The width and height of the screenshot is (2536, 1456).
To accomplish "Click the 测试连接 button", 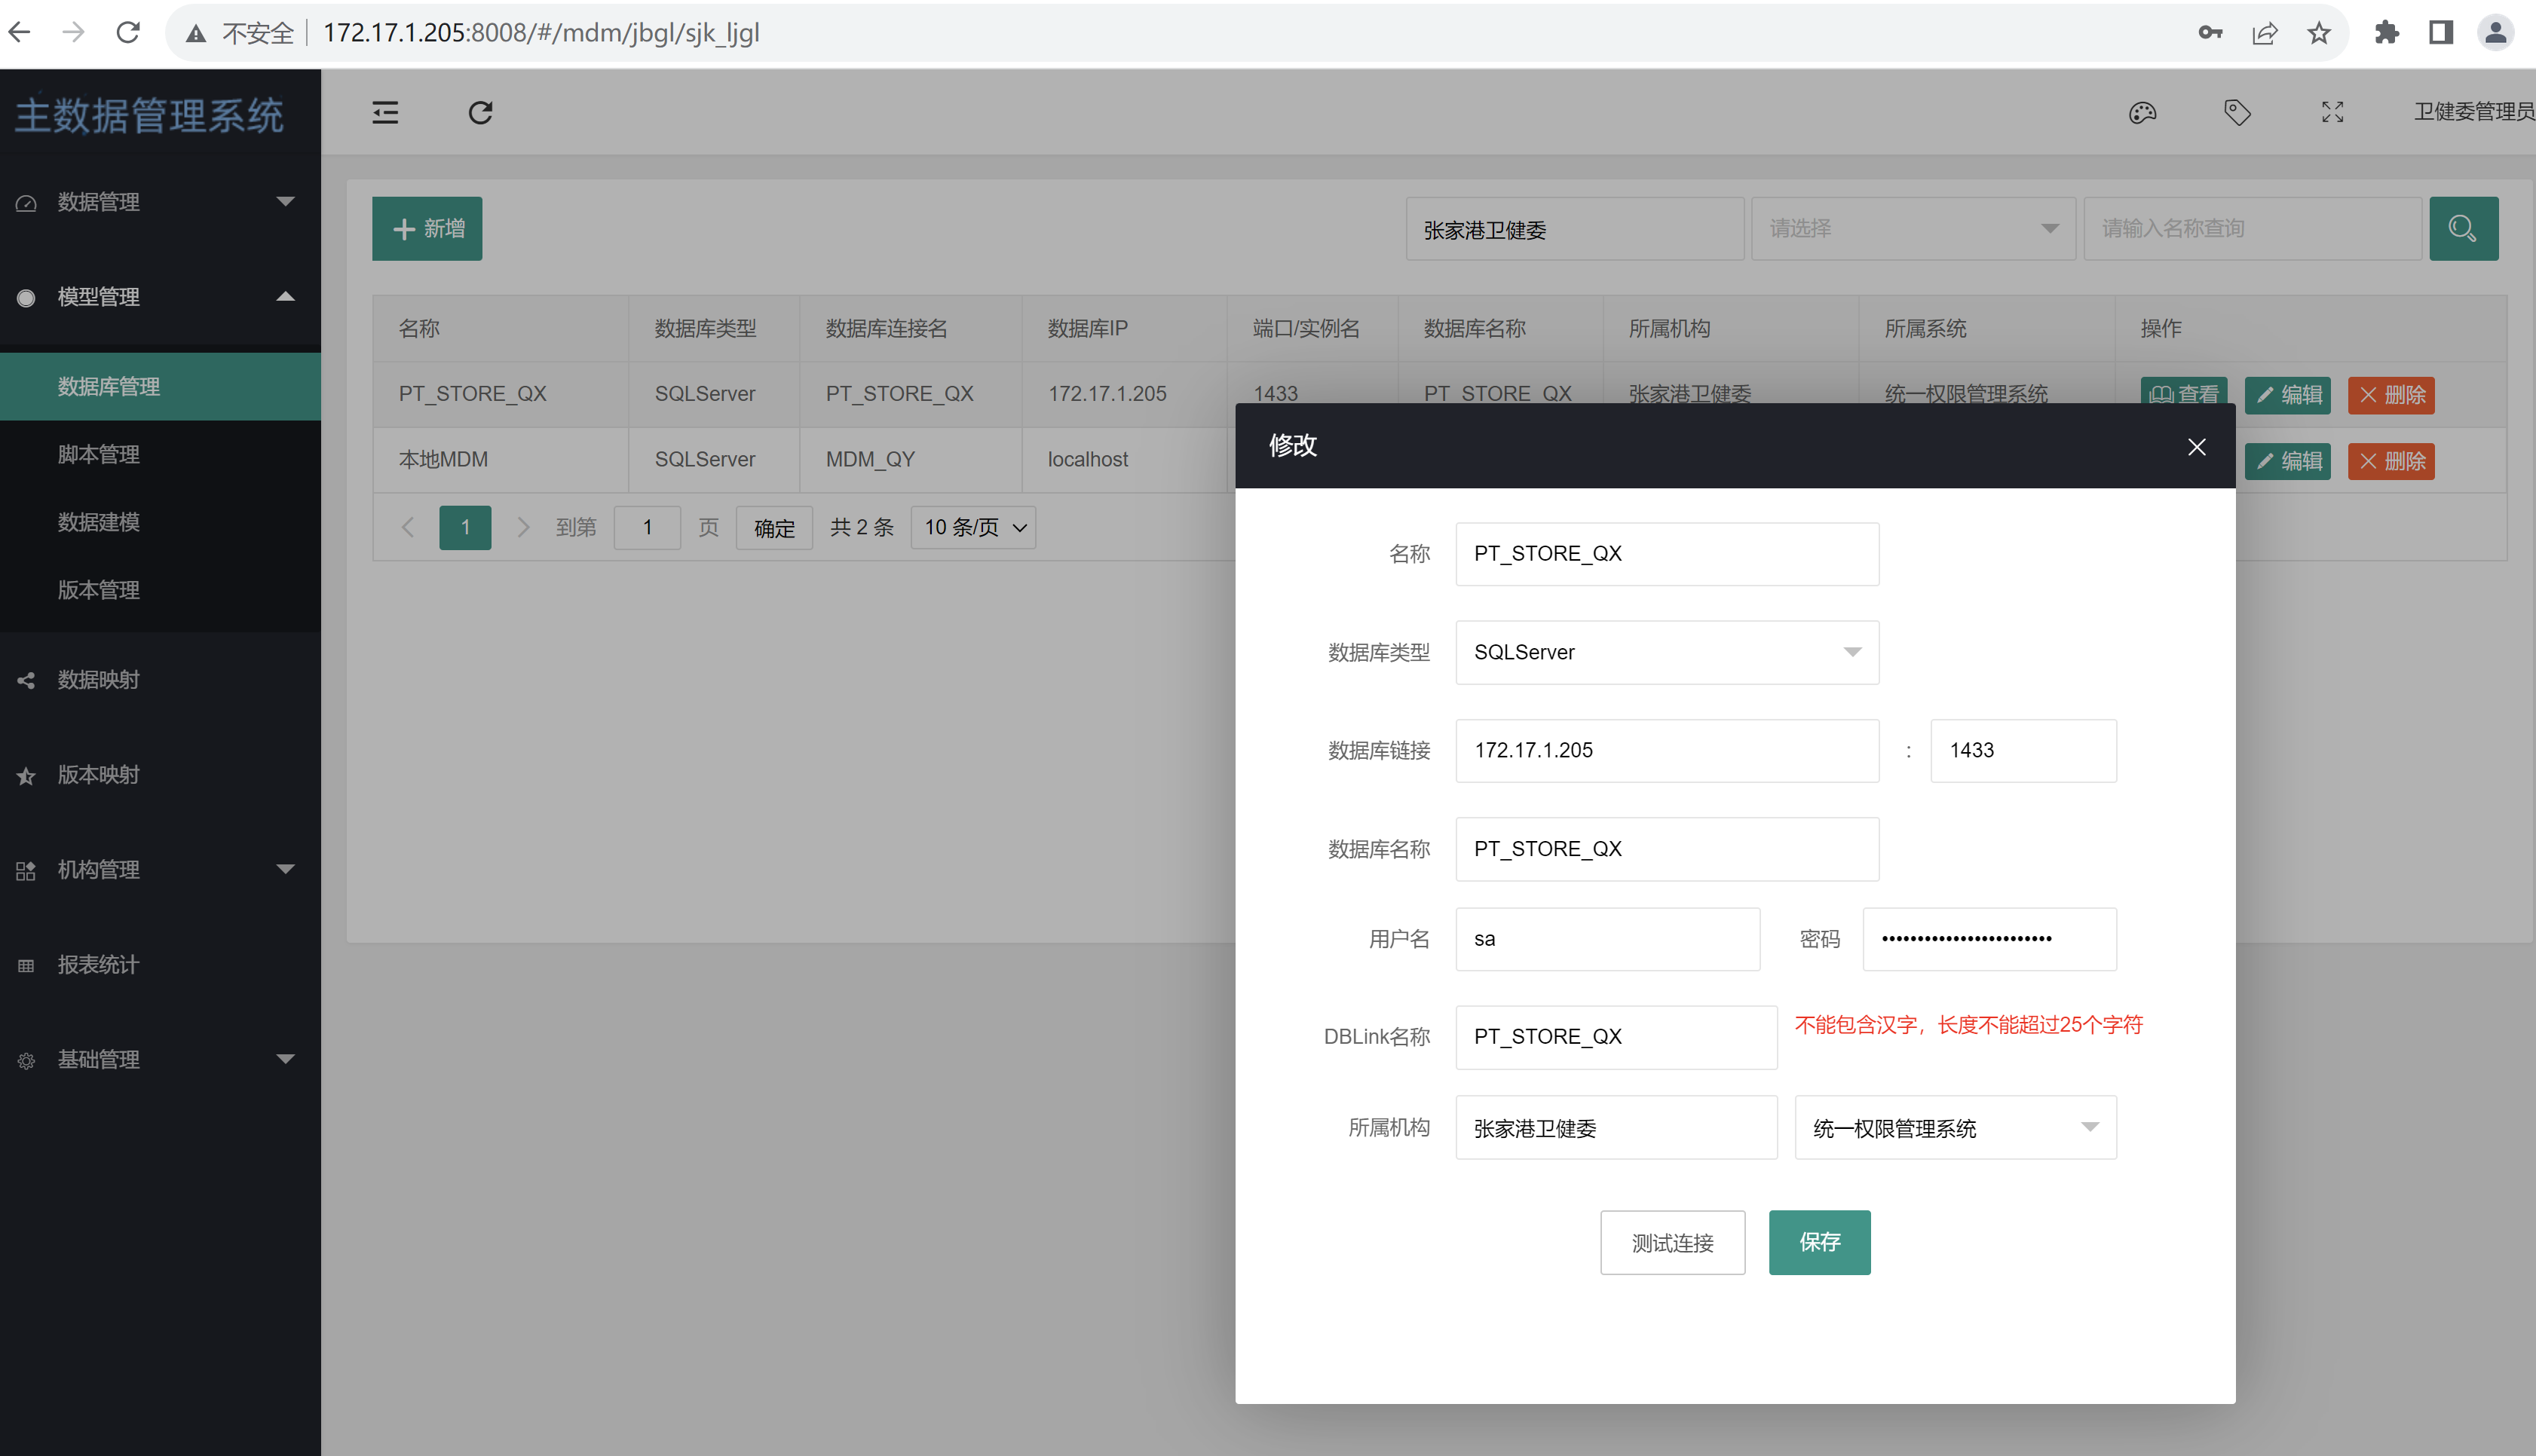I will click(x=1672, y=1243).
